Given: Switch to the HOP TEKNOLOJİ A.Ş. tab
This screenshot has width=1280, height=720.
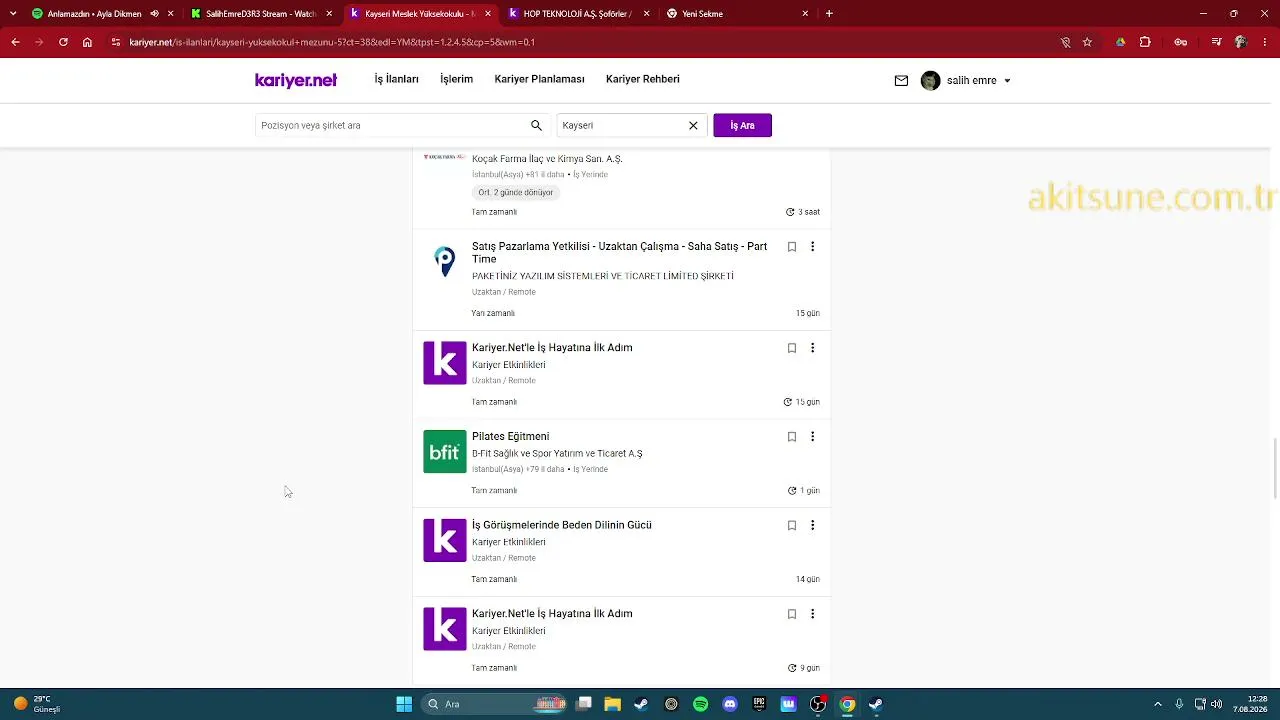Looking at the screenshot, I should pyautogui.click(x=578, y=14).
